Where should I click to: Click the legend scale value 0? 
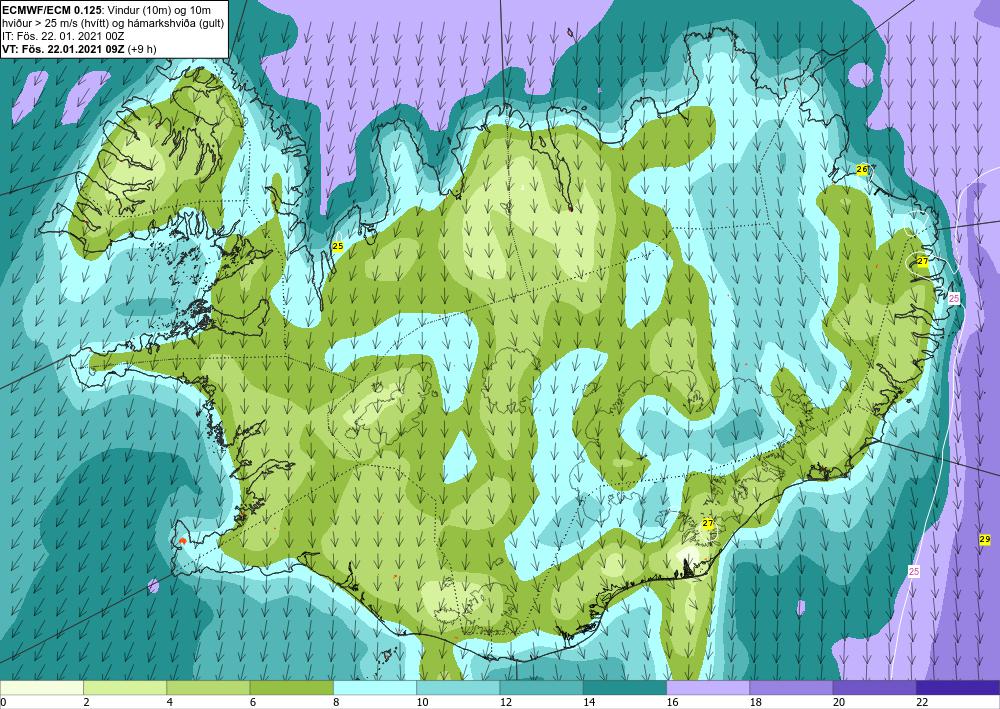click(3, 702)
